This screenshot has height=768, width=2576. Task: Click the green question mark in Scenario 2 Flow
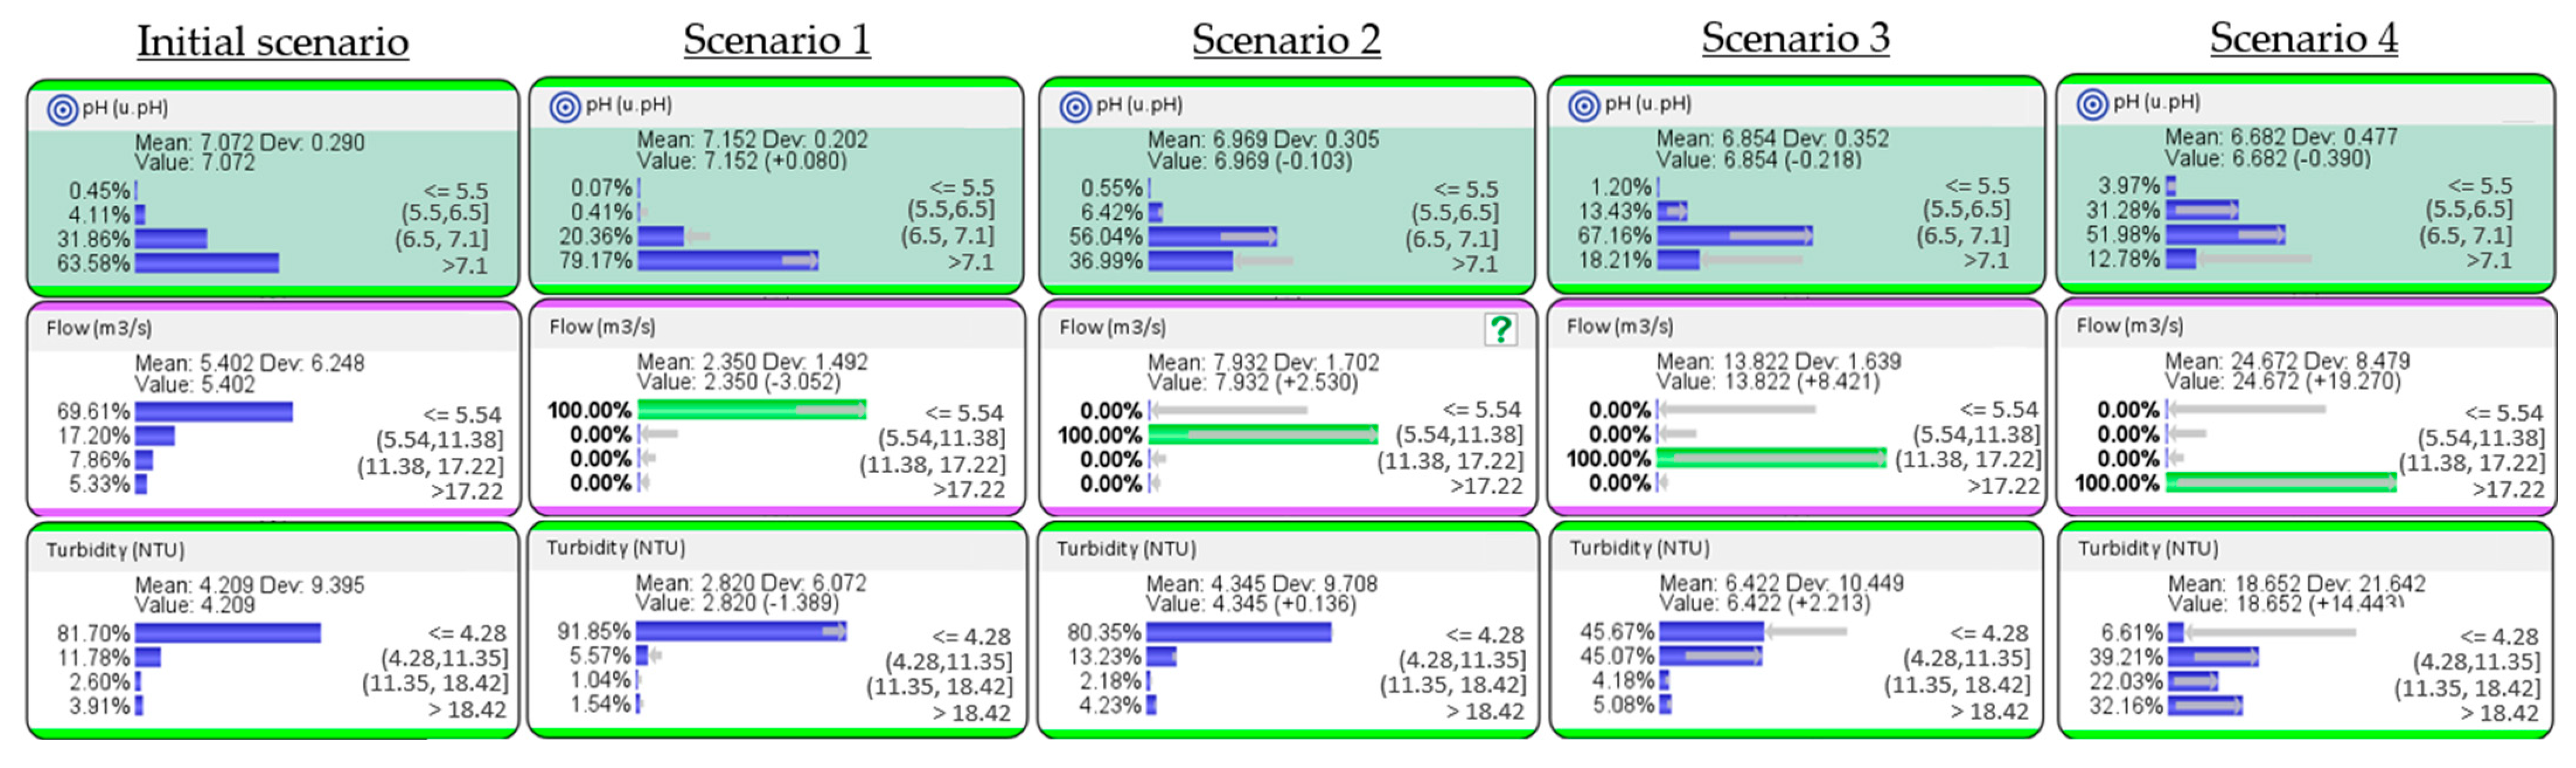tap(1500, 329)
